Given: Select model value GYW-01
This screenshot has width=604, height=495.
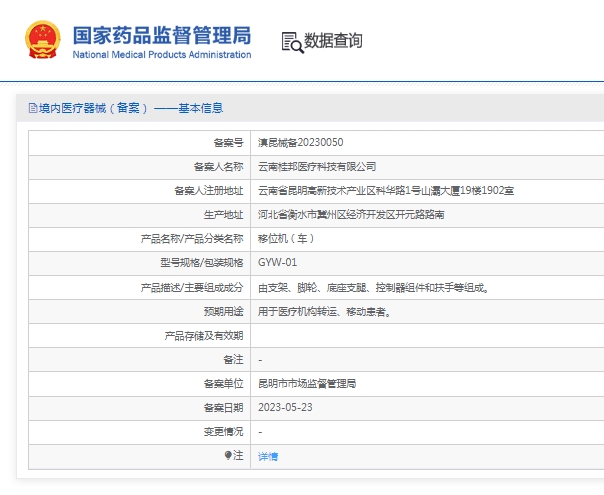Looking at the screenshot, I should point(277,263).
